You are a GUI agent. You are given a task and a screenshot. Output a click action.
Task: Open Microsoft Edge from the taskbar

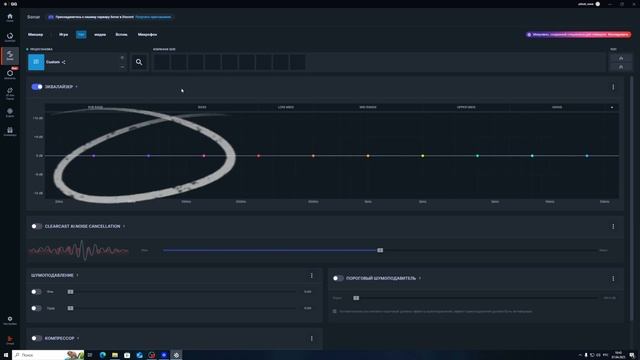click(102, 355)
